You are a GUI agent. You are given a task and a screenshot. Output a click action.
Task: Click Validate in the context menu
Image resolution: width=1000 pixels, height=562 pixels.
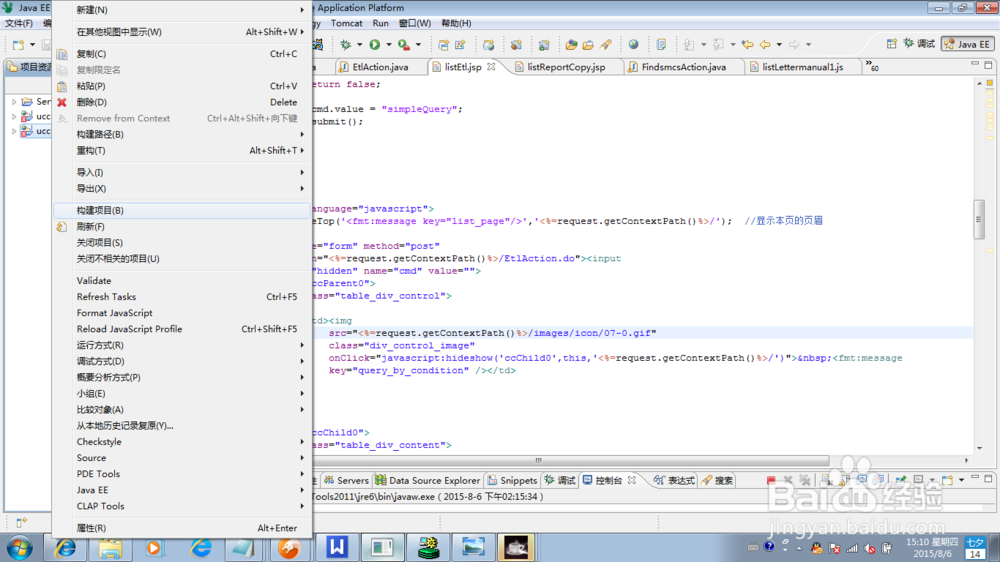click(182, 281)
